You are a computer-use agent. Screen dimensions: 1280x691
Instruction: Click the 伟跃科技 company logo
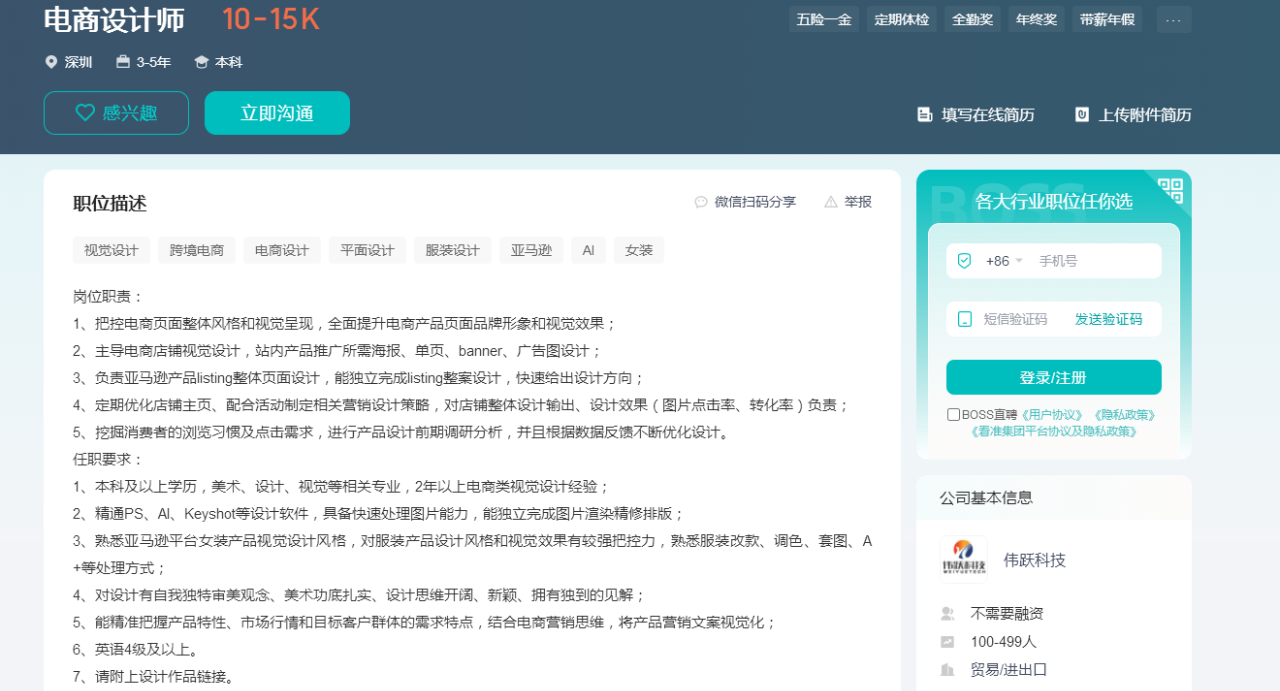[963, 559]
